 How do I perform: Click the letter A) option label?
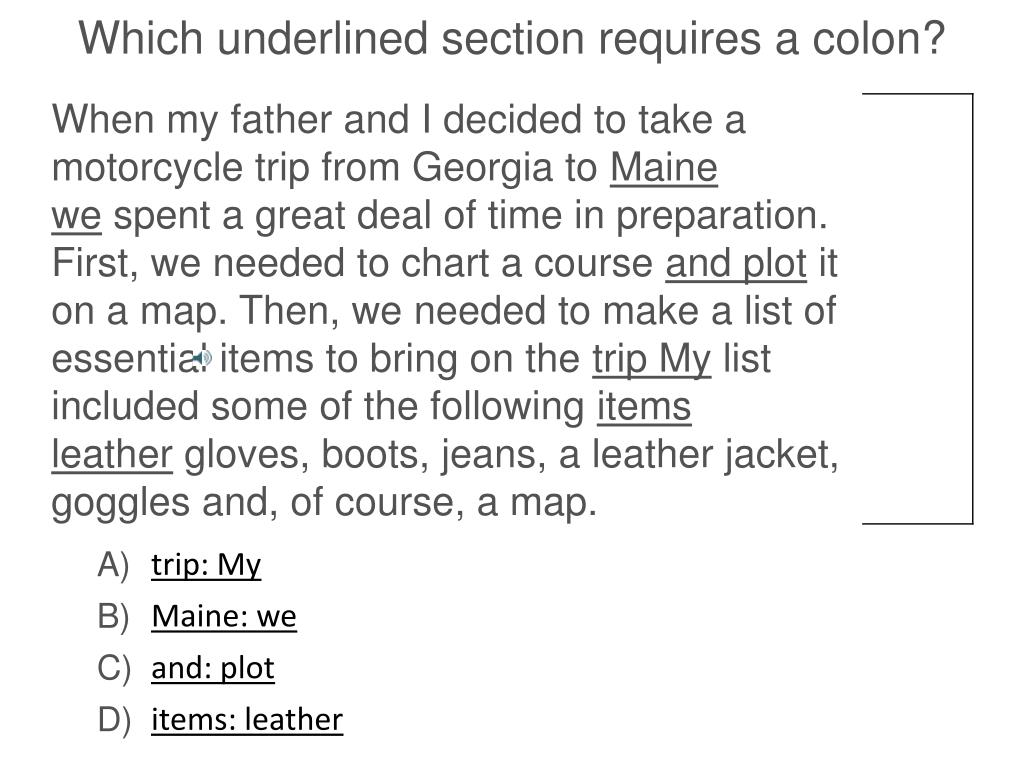coord(114,564)
